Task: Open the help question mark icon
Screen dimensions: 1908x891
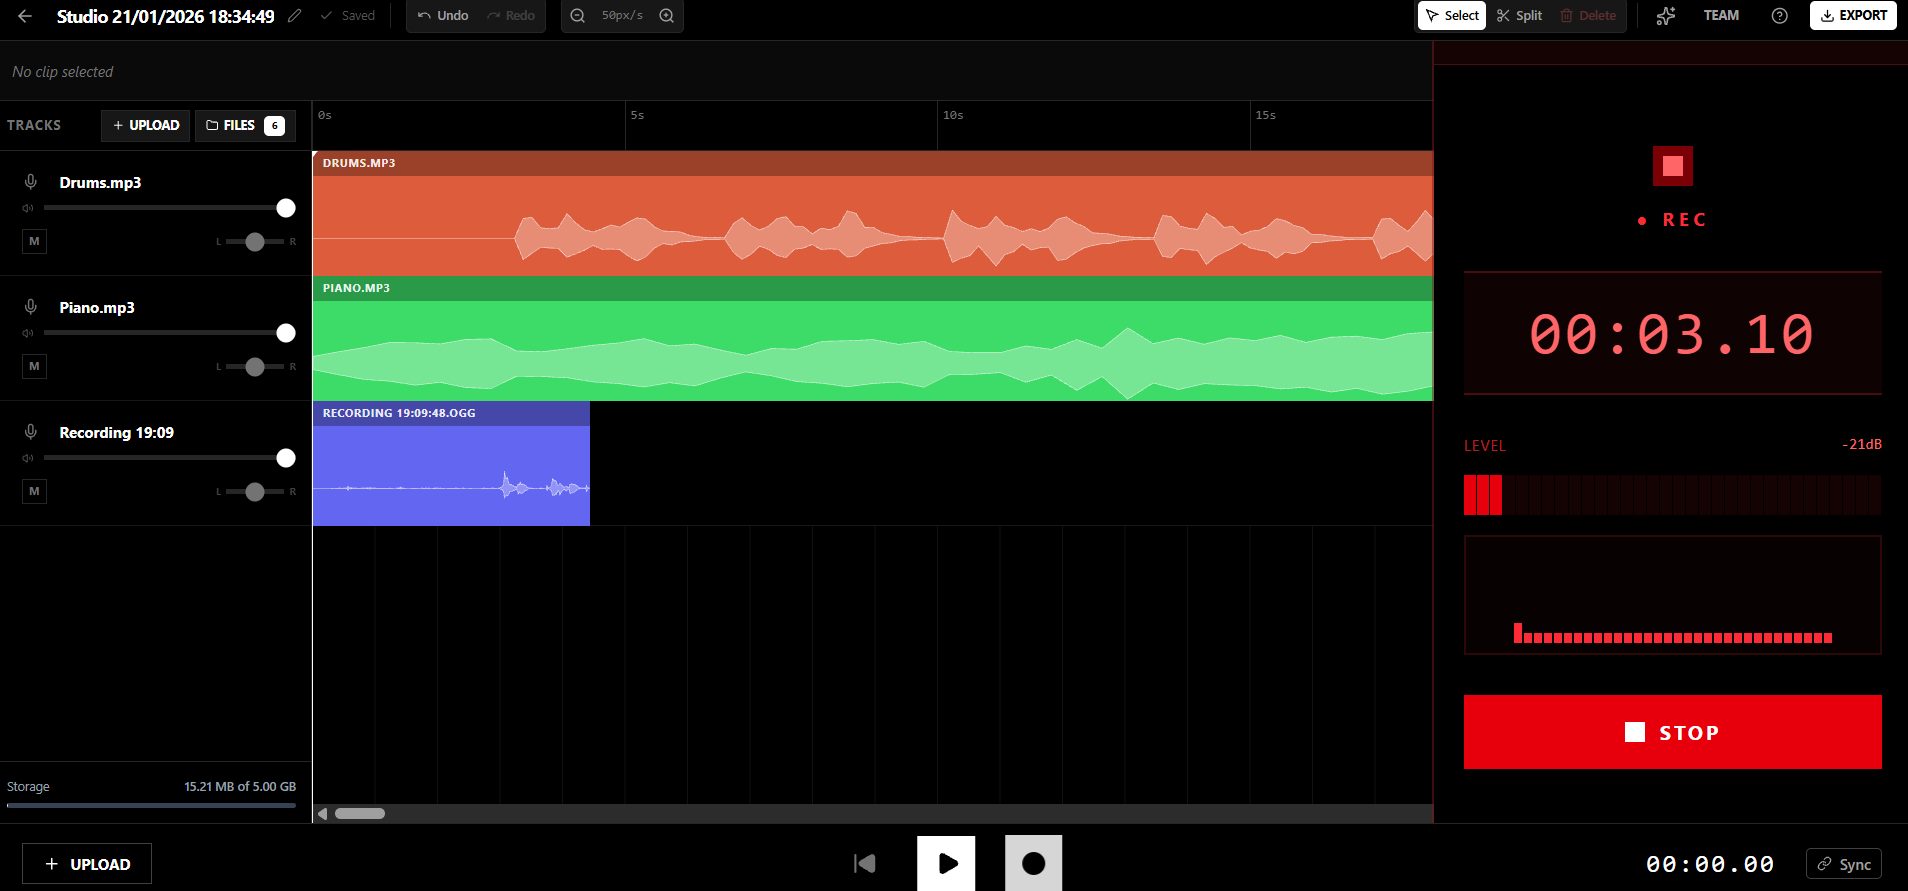Action: point(1780,16)
